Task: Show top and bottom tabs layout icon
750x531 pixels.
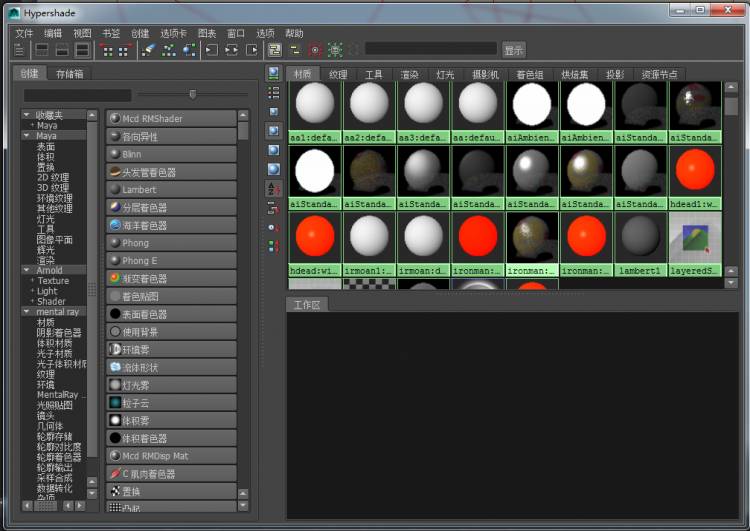Action: click(83, 50)
